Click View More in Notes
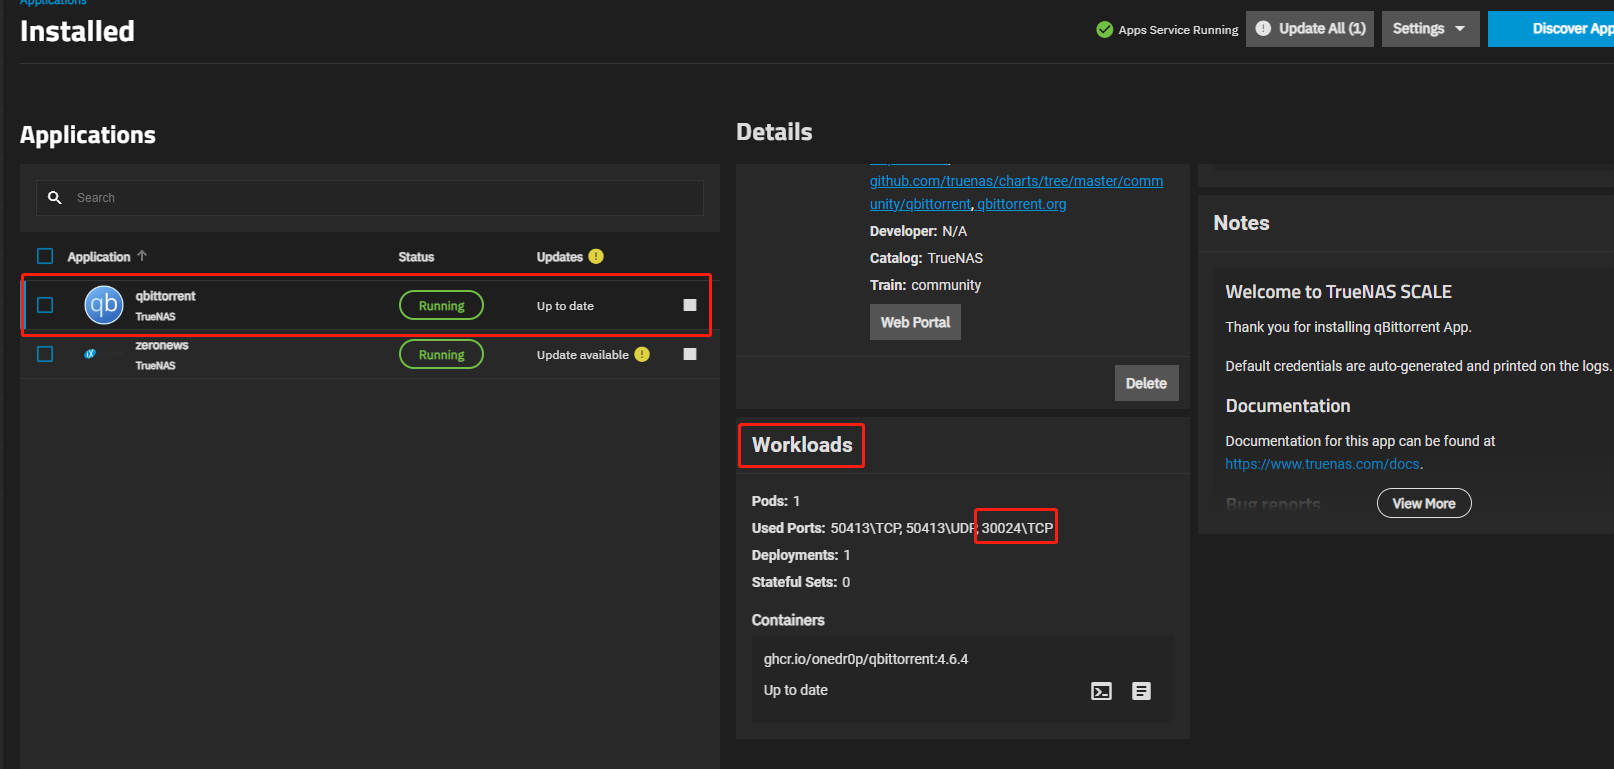Viewport: 1614px width, 769px height. point(1424,503)
